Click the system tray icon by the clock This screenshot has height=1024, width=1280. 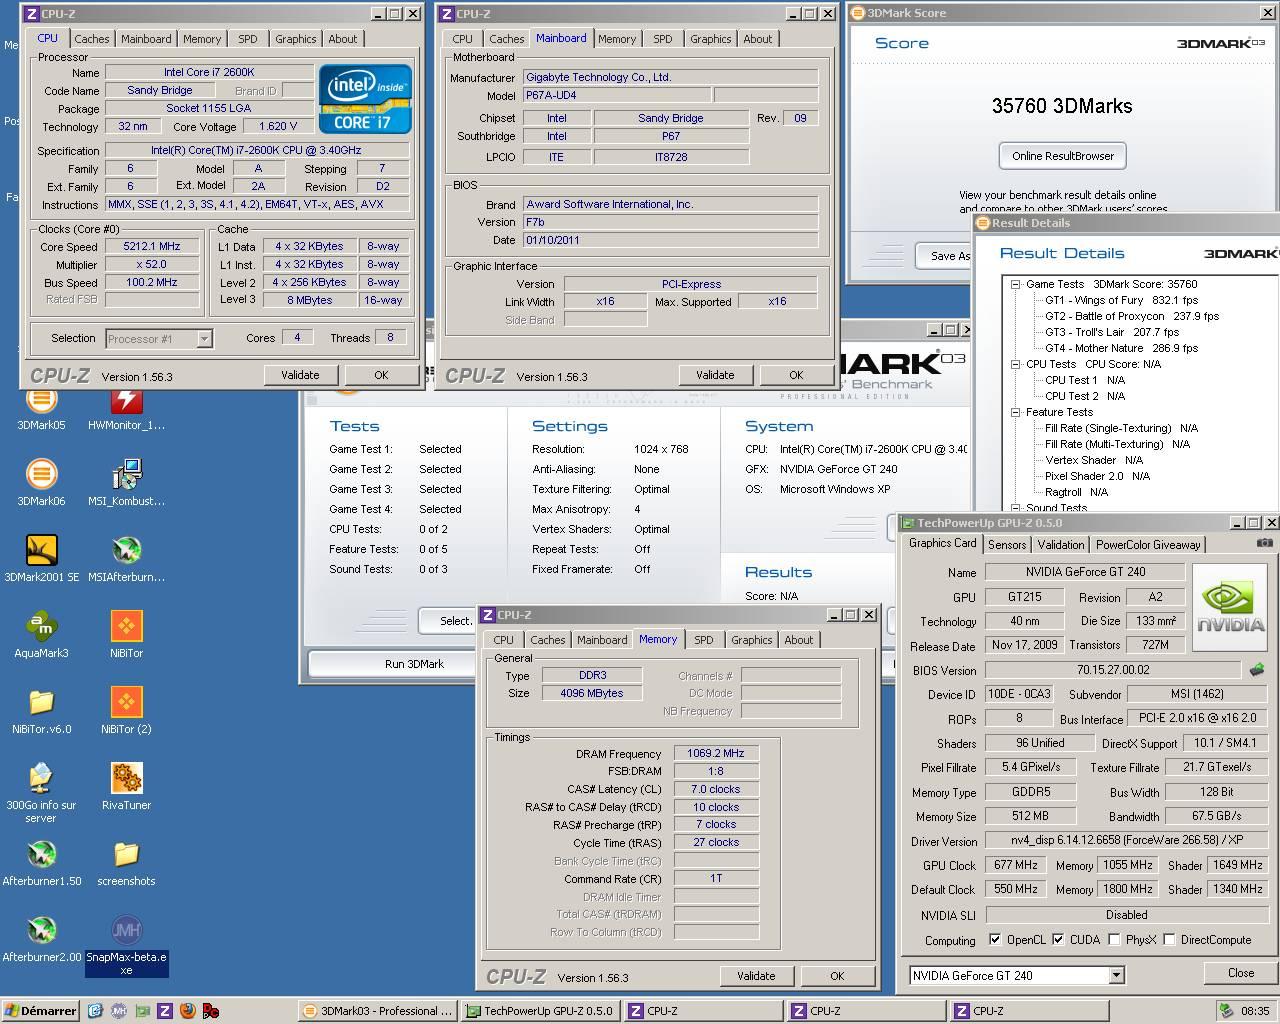pos(1226,1011)
